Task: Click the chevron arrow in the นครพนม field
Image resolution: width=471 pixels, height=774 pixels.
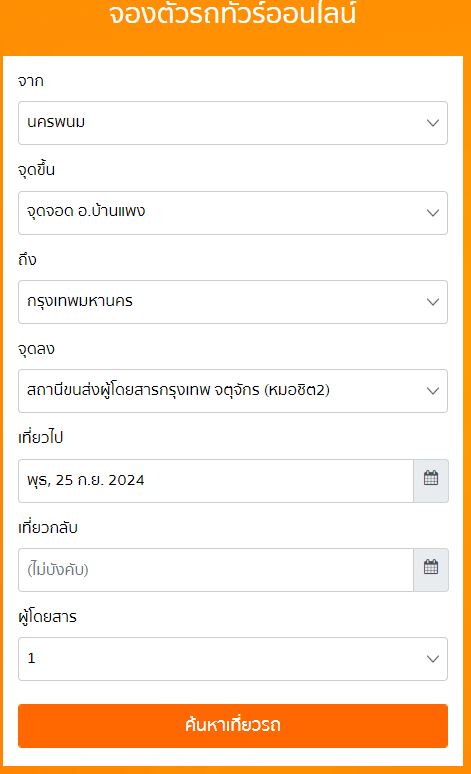Action: pos(433,123)
